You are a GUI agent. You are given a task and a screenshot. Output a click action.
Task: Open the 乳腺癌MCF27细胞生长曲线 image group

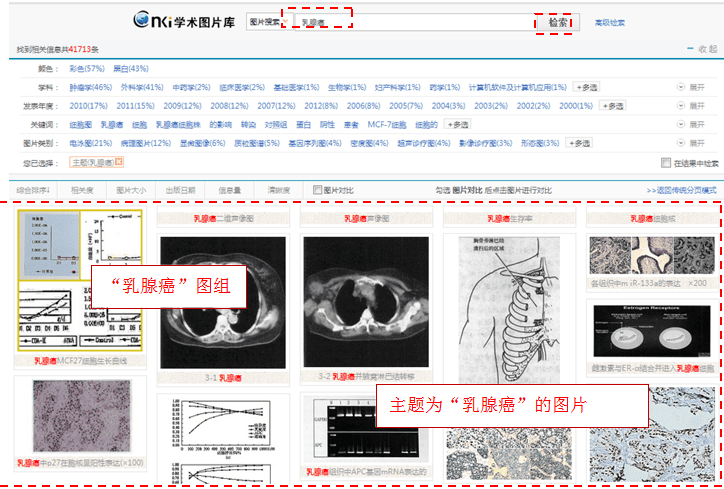coord(79,280)
